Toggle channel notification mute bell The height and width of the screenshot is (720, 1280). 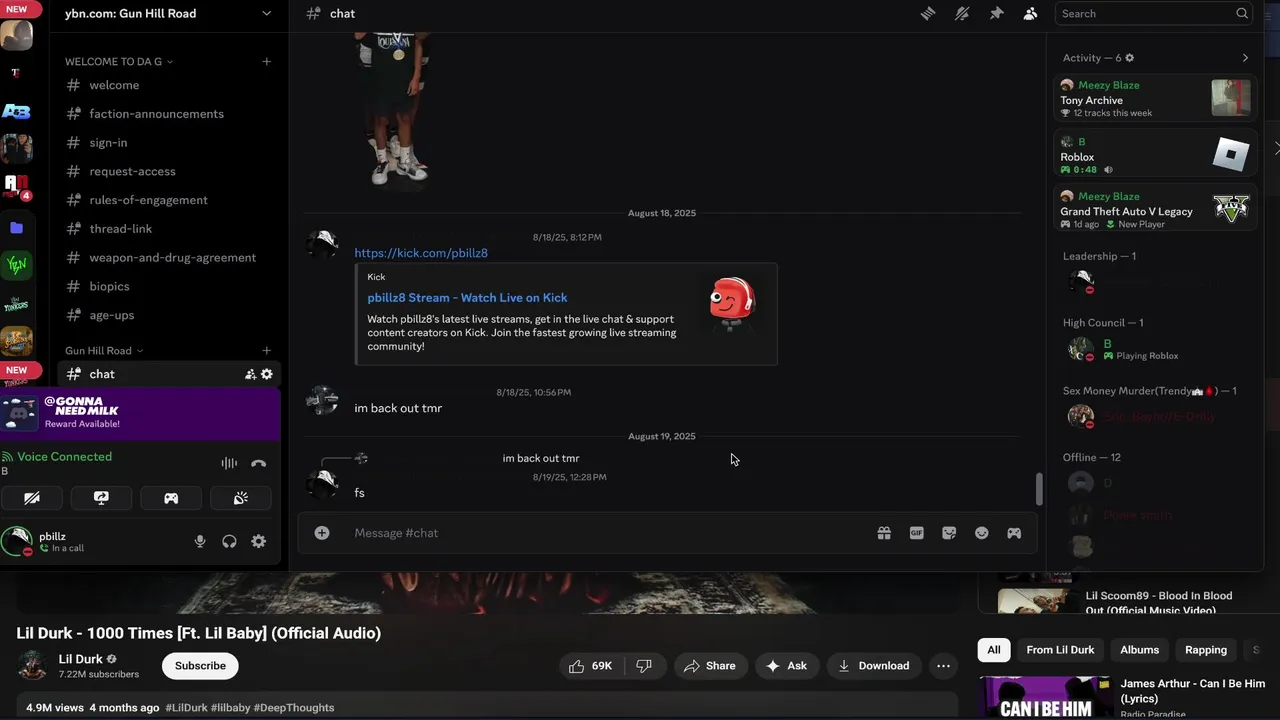point(962,14)
